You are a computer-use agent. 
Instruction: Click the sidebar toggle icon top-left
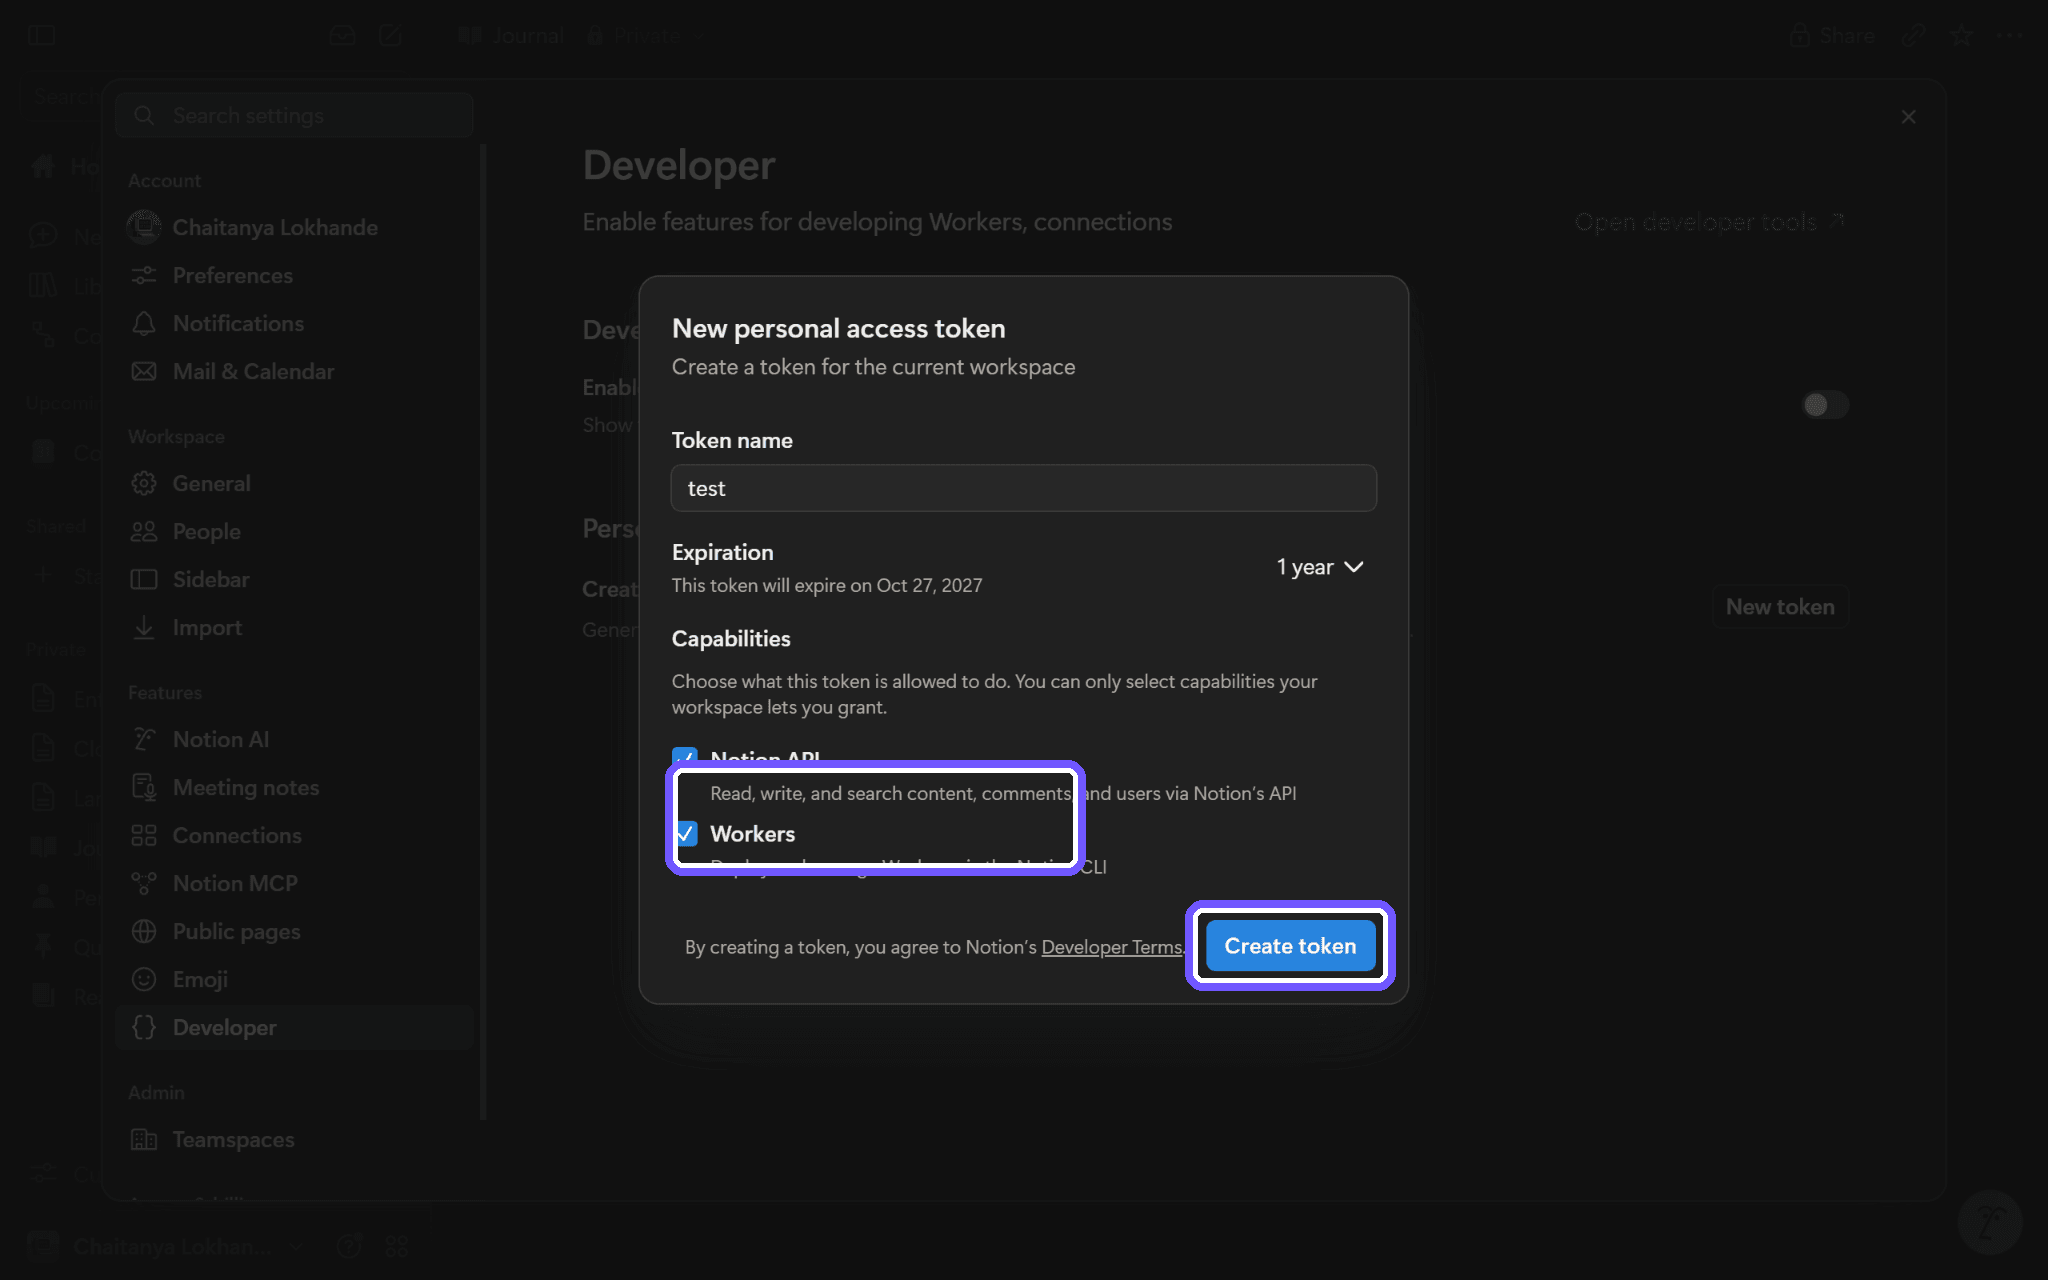[x=42, y=36]
